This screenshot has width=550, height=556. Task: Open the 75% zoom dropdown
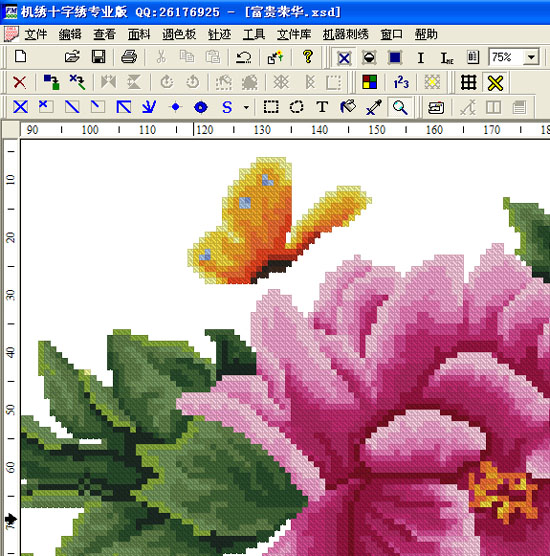coord(531,57)
